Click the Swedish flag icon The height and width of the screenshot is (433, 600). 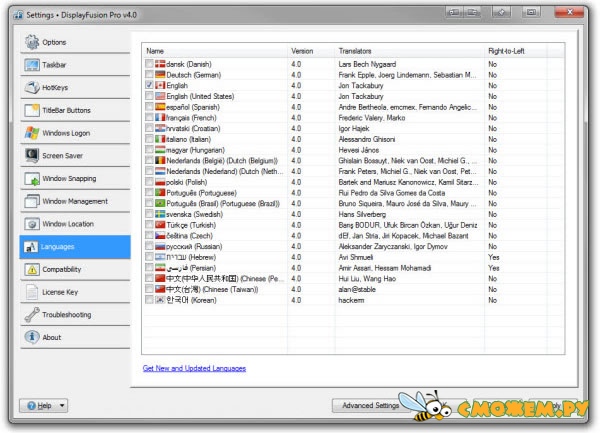160,214
